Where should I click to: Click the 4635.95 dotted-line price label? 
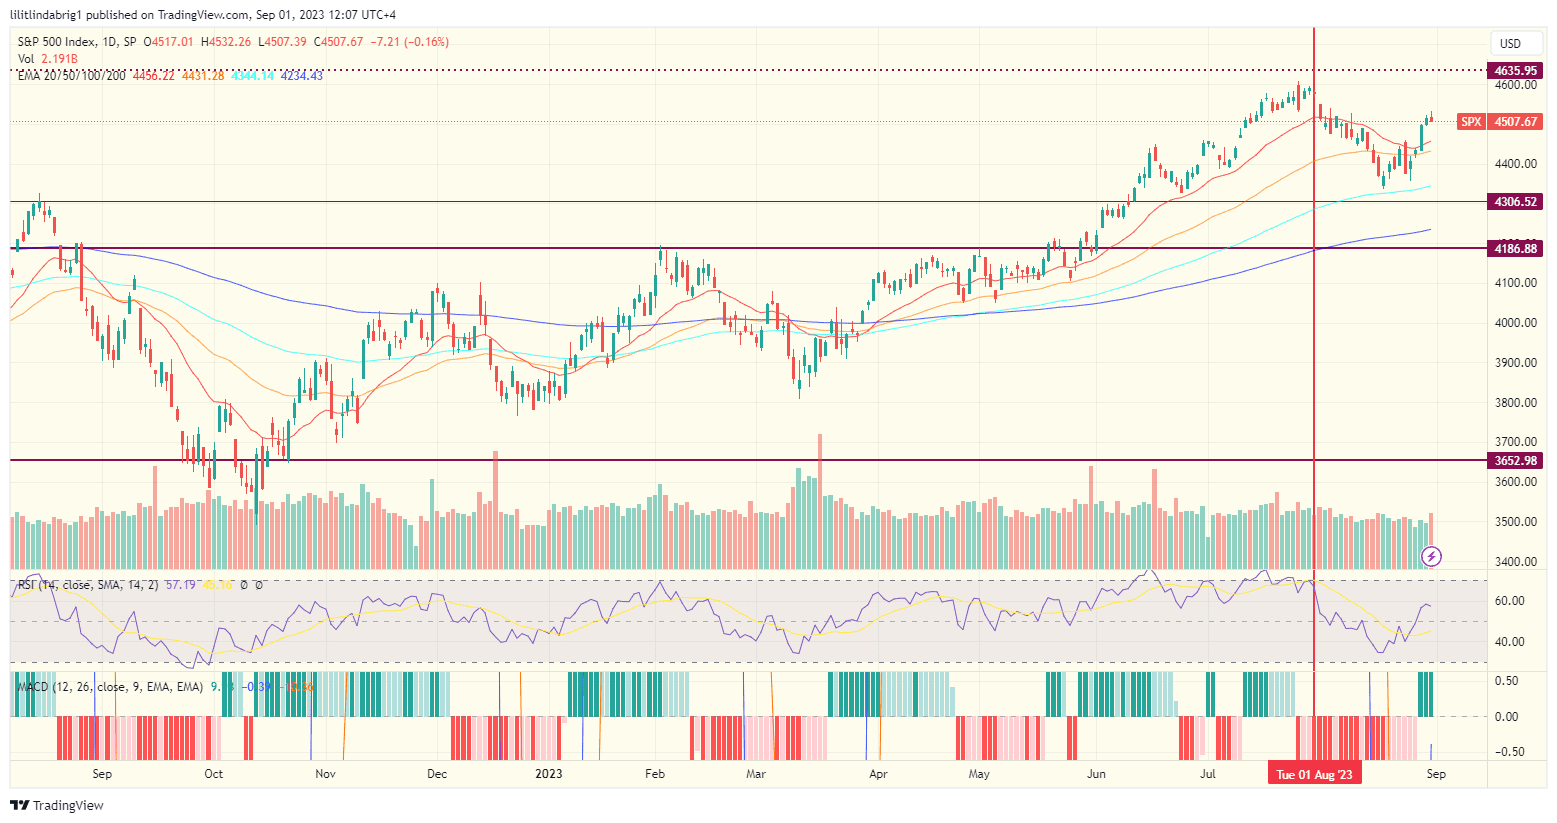point(1514,70)
